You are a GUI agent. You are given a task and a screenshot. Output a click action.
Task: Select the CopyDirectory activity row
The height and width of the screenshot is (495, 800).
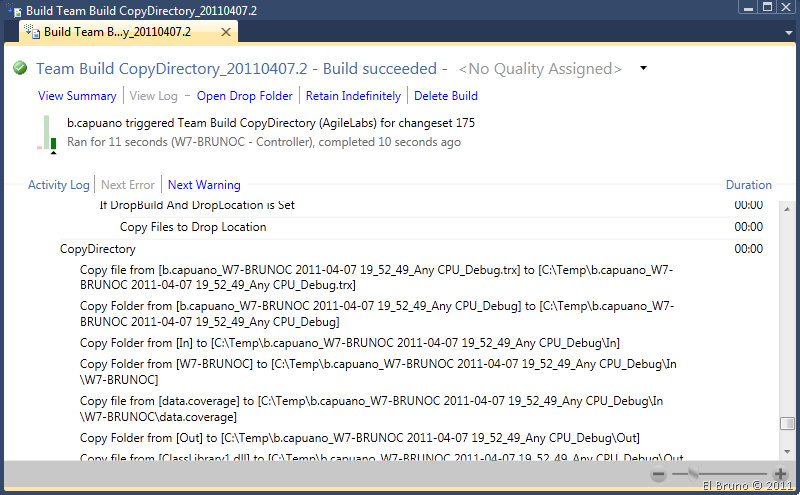point(98,249)
